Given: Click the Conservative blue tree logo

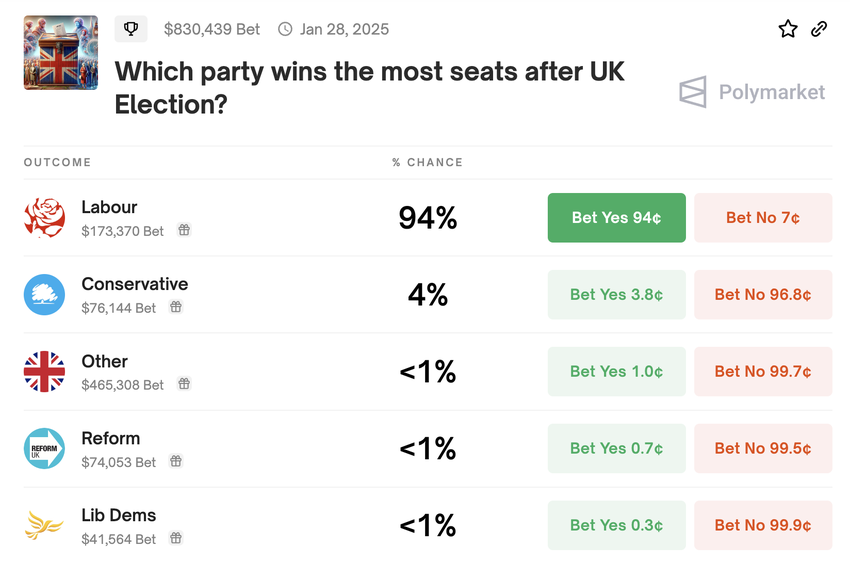Looking at the screenshot, I should point(44,295).
